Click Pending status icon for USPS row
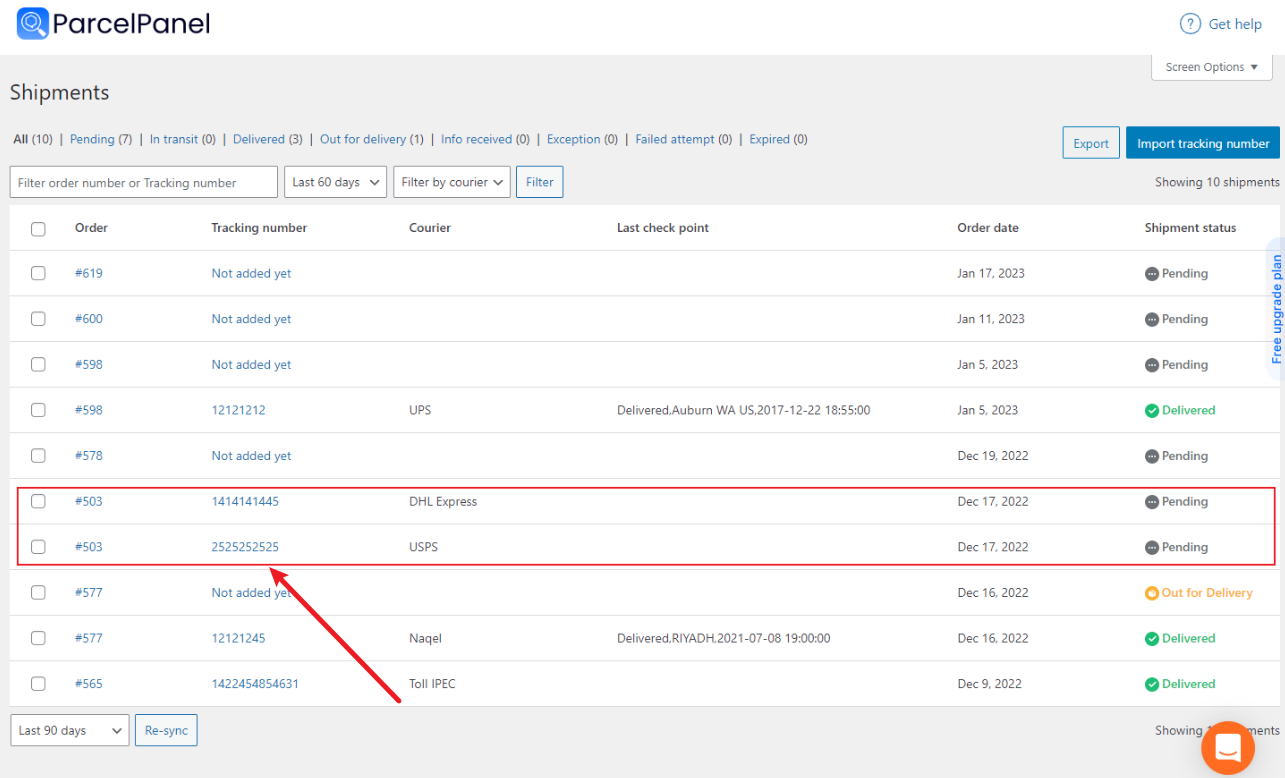 click(1152, 547)
